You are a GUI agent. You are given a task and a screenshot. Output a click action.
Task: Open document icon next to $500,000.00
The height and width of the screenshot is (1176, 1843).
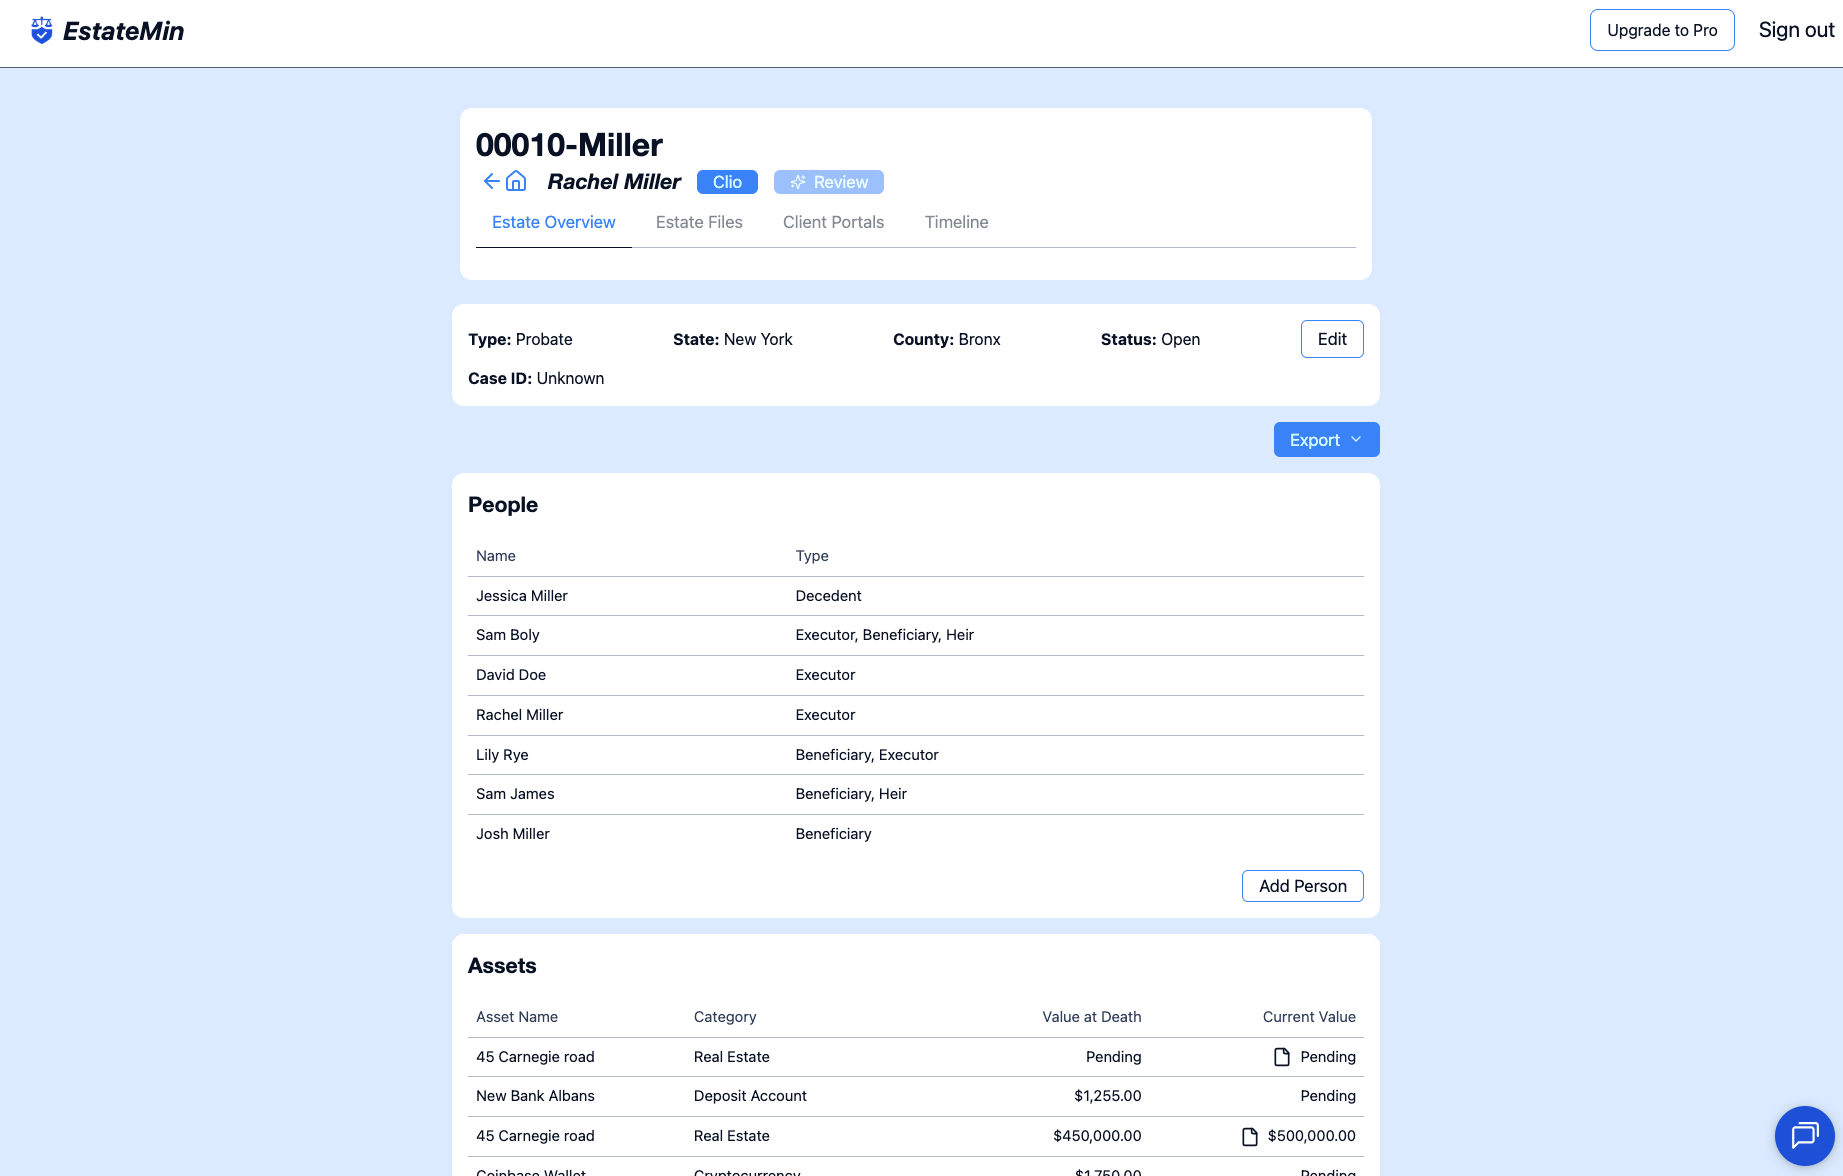pyautogui.click(x=1249, y=1136)
